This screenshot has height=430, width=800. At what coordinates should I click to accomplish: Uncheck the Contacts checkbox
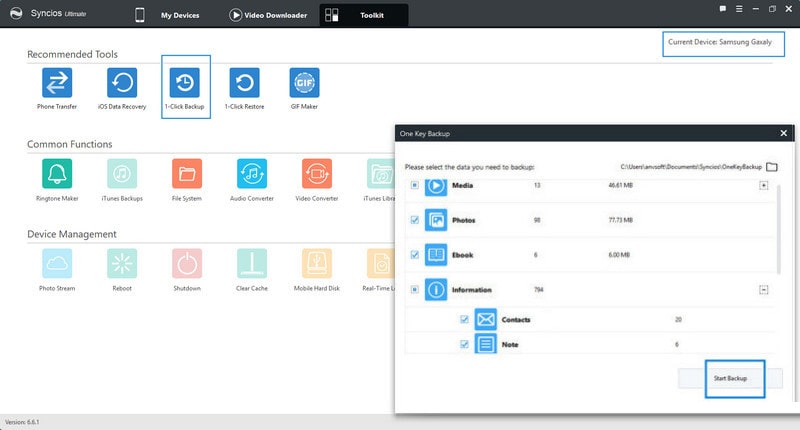click(x=464, y=319)
